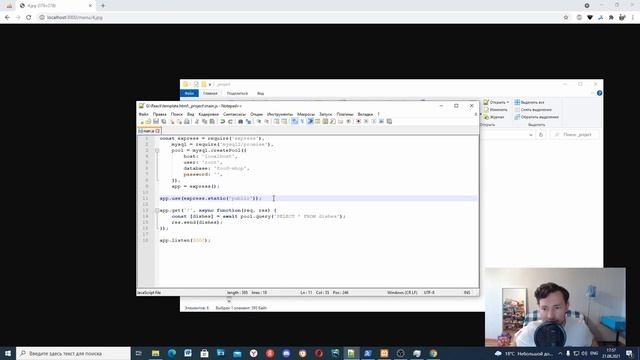The width and height of the screenshot is (640, 360).
Task: Click the browser Reload button
Action: (x=29, y=18)
